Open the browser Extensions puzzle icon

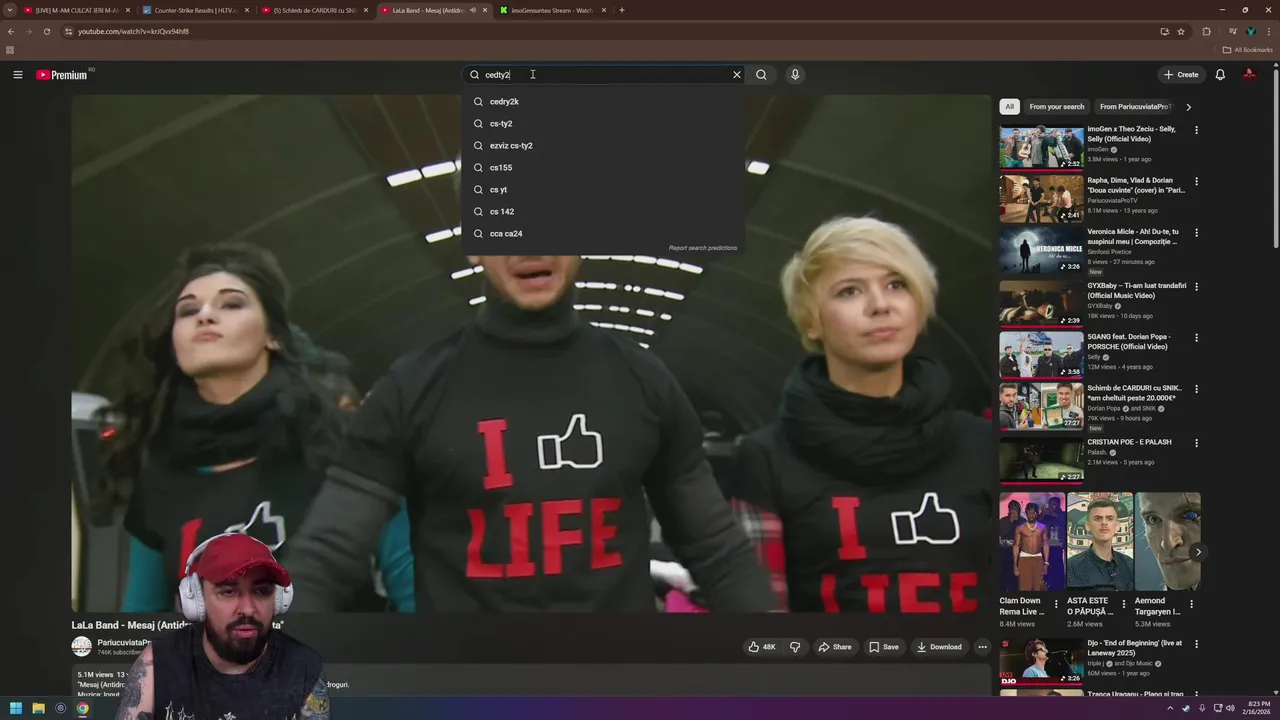(1206, 31)
